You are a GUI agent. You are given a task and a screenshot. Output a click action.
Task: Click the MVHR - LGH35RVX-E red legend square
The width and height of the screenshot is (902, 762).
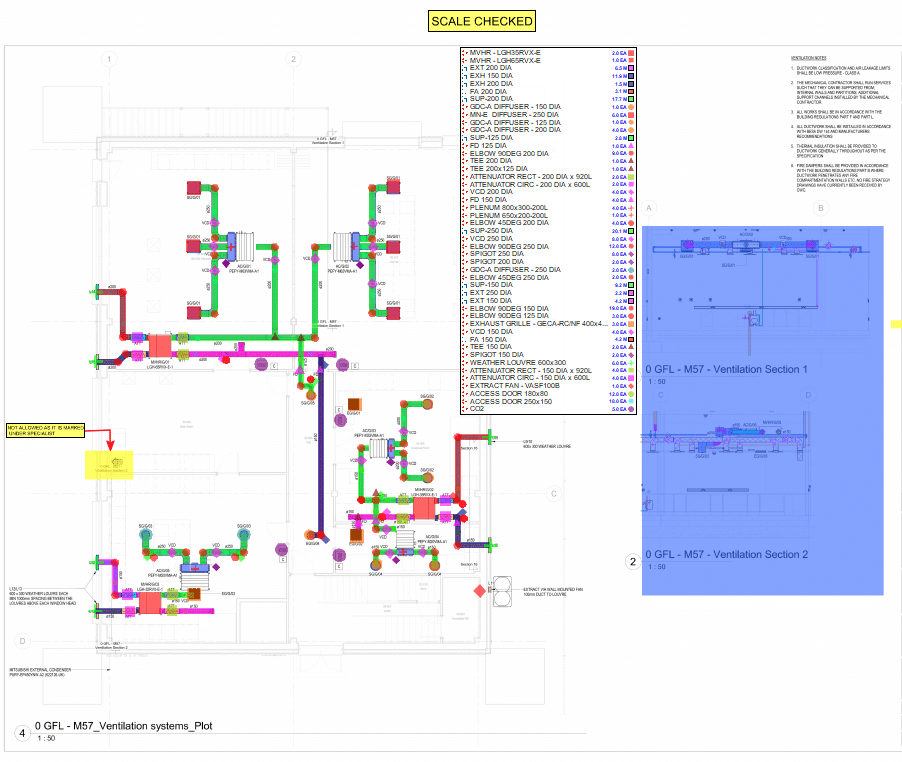[632, 51]
